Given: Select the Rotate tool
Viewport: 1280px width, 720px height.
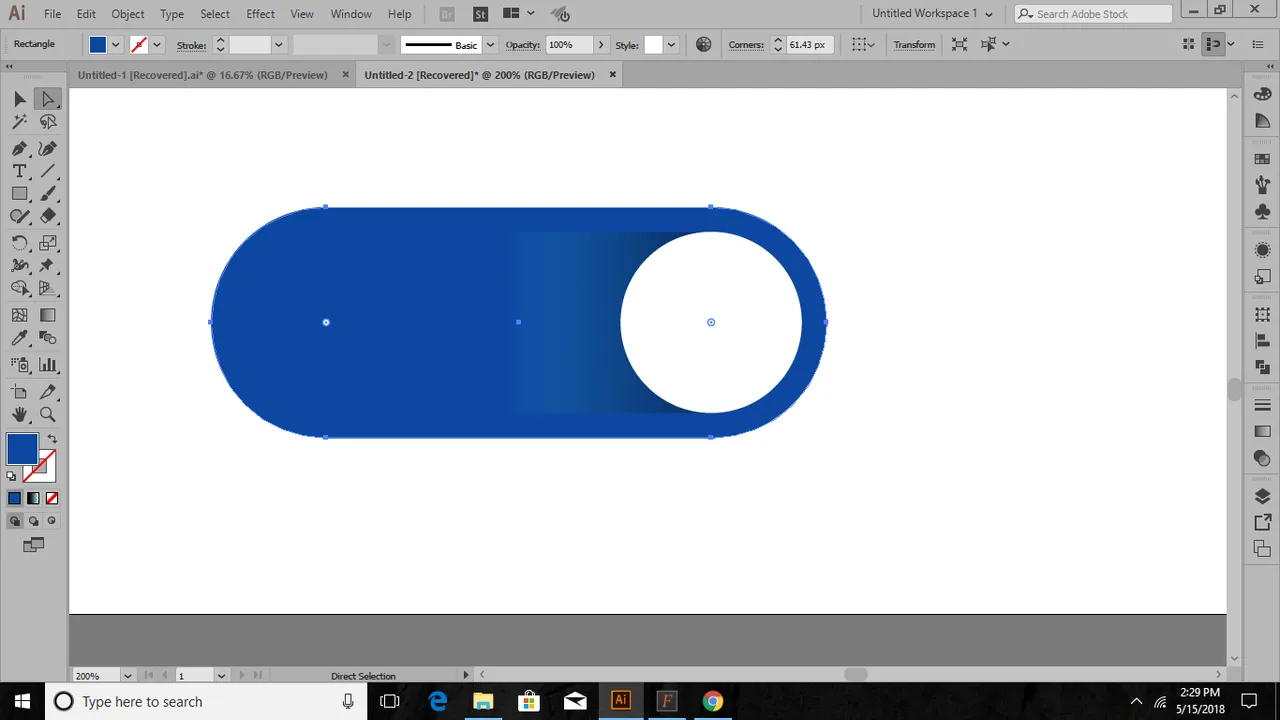Looking at the screenshot, I should pyautogui.click(x=19, y=243).
